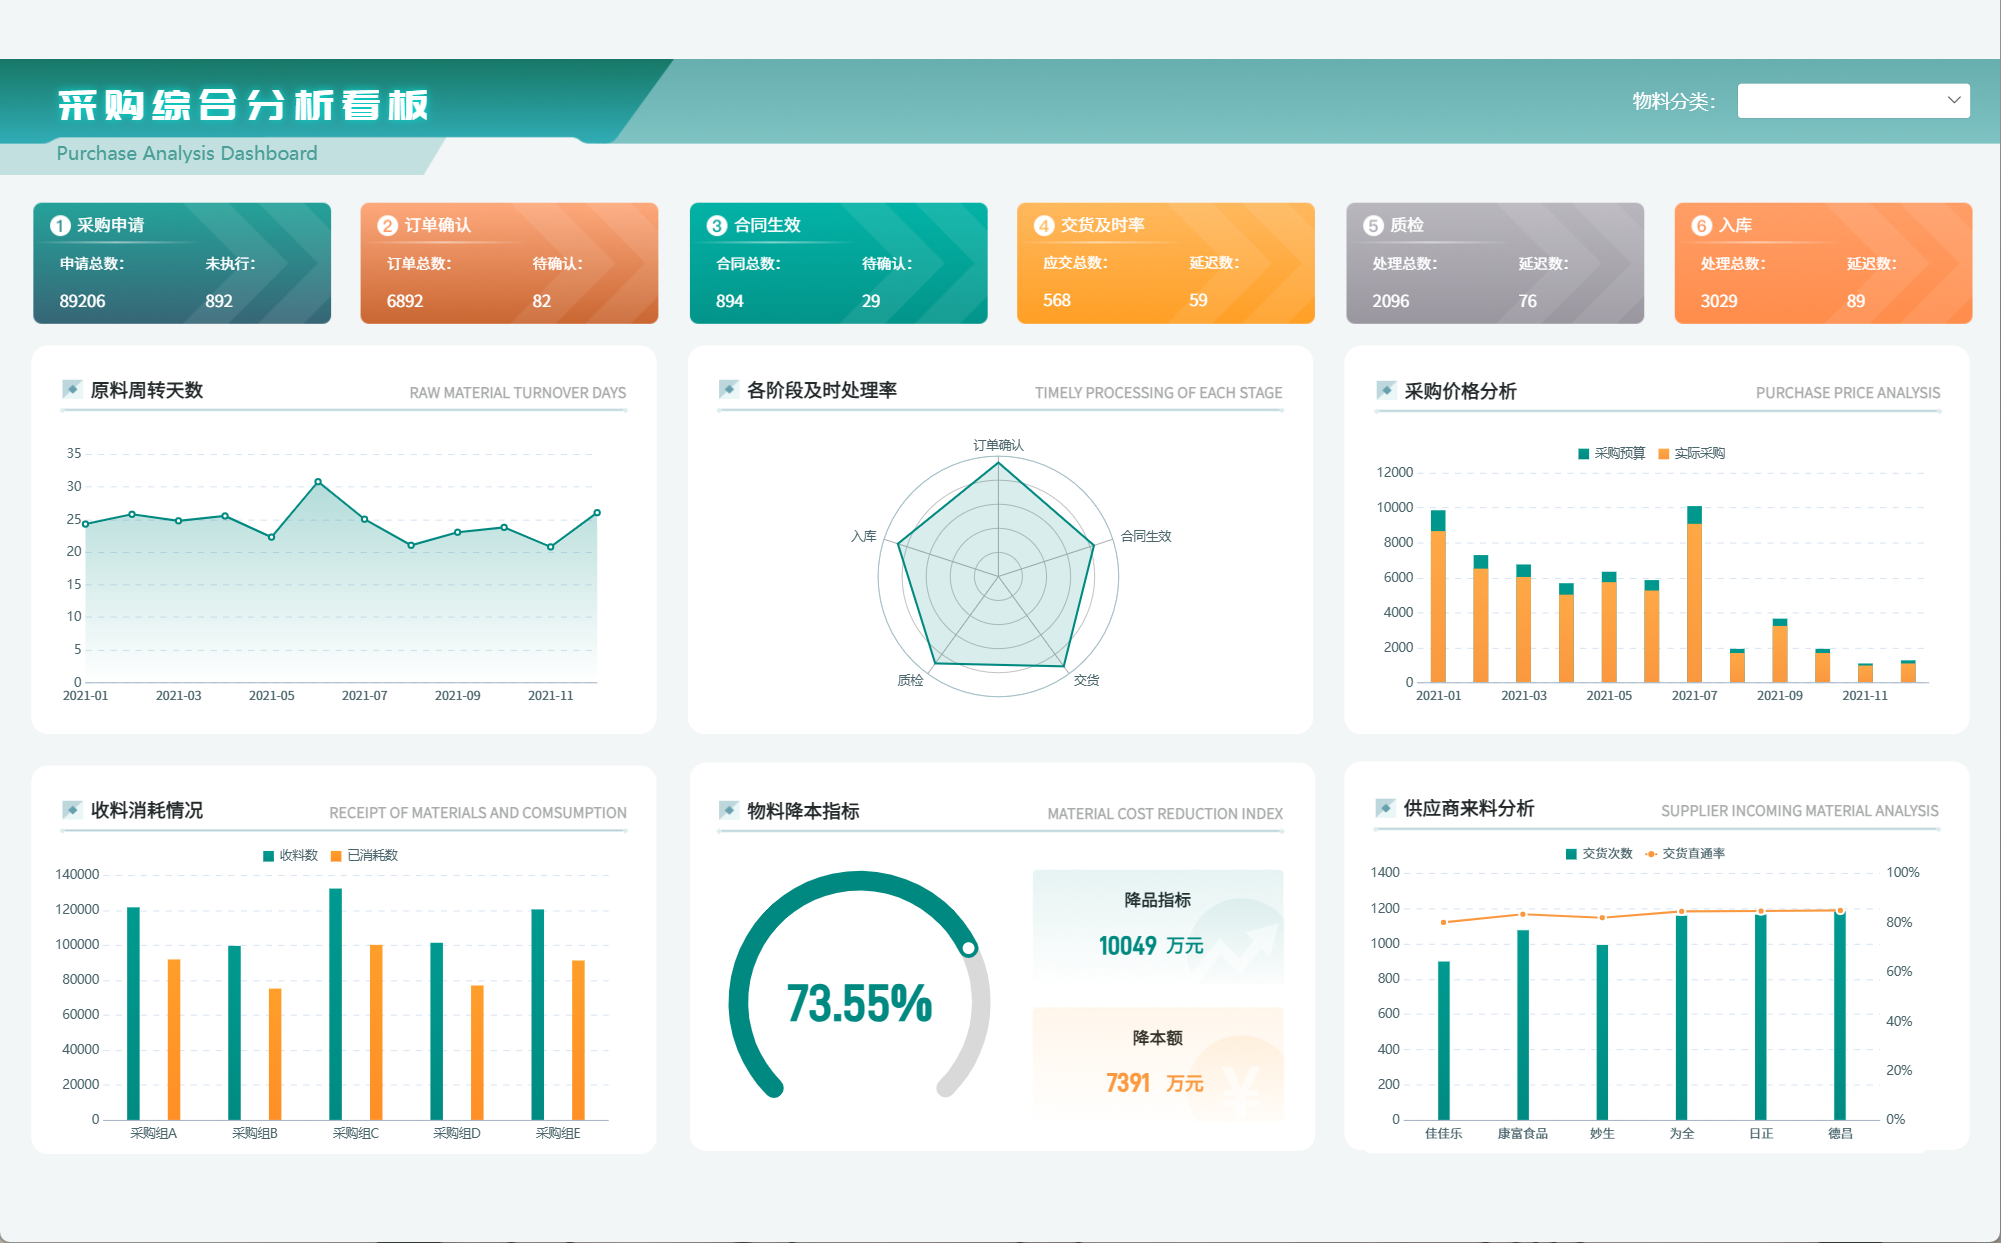Select the 订单确认 summary card
The height and width of the screenshot is (1243, 2001).
509,263
